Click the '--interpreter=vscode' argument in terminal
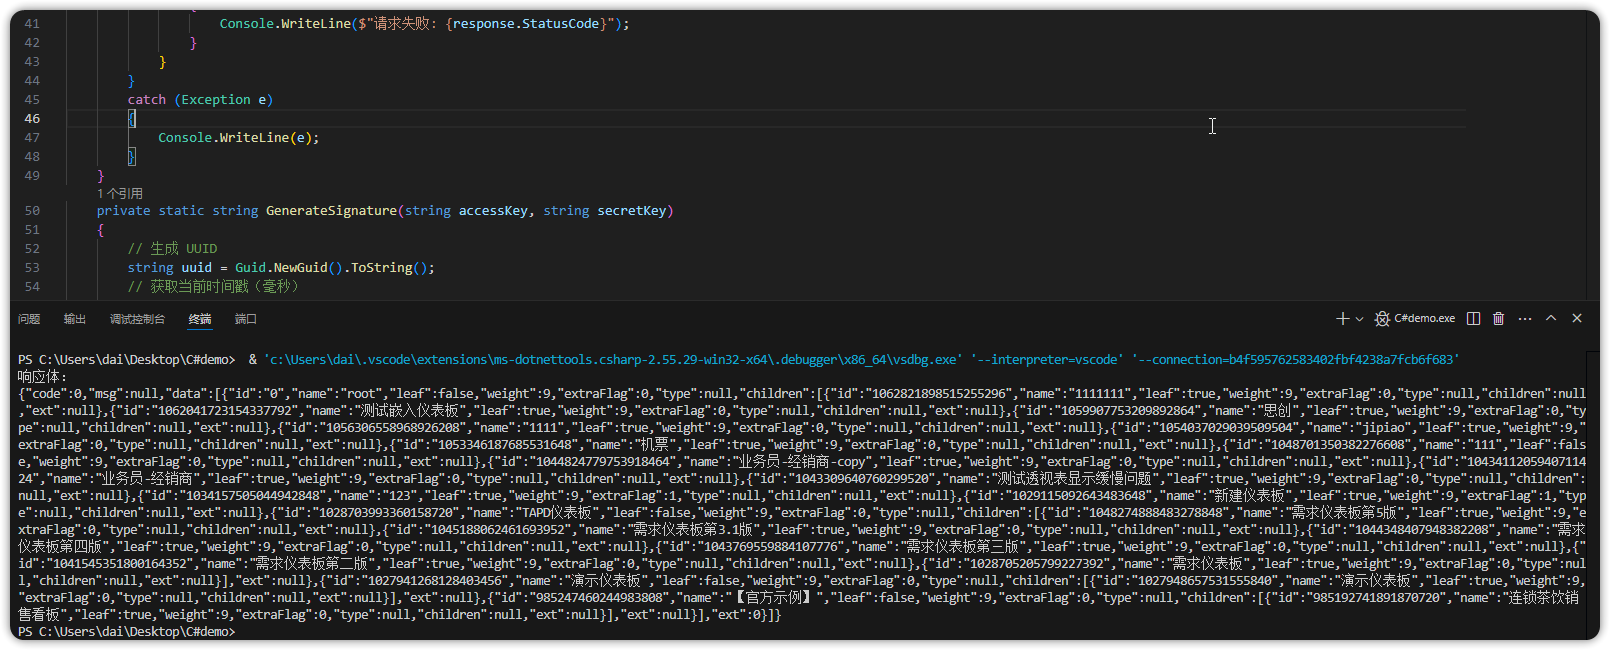 click(x=1047, y=359)
